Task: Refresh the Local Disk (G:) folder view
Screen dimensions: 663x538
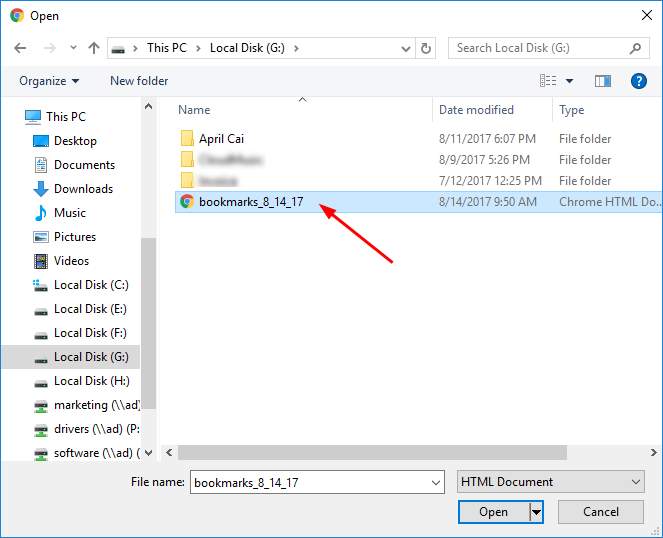Action: [x=427, y=48]
